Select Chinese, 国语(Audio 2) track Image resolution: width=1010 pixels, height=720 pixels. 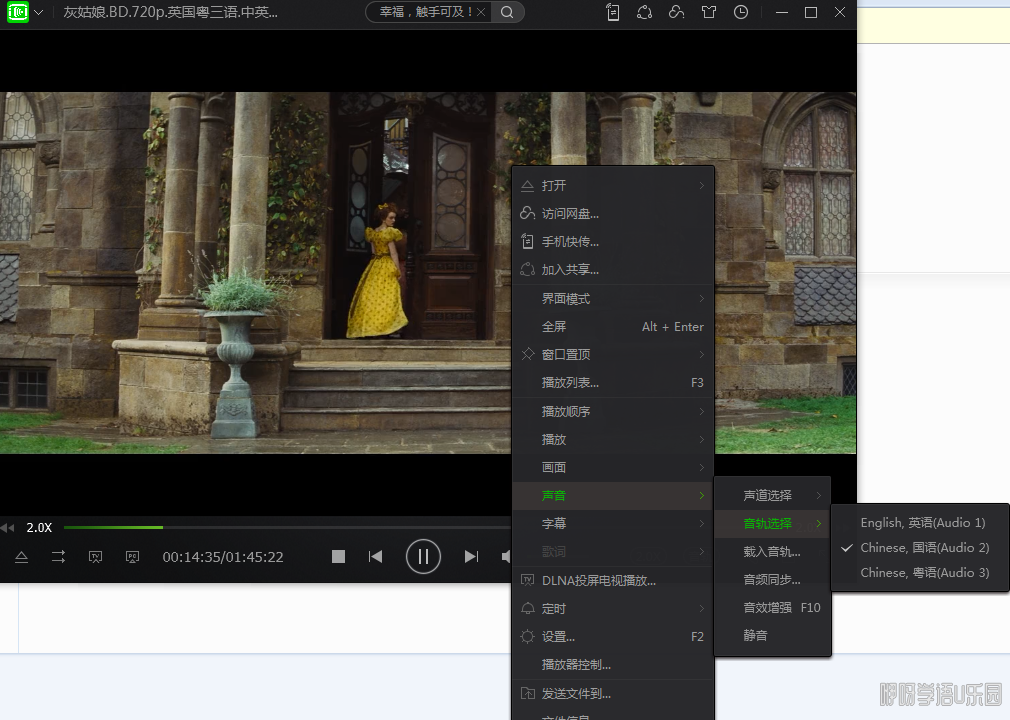920,548
